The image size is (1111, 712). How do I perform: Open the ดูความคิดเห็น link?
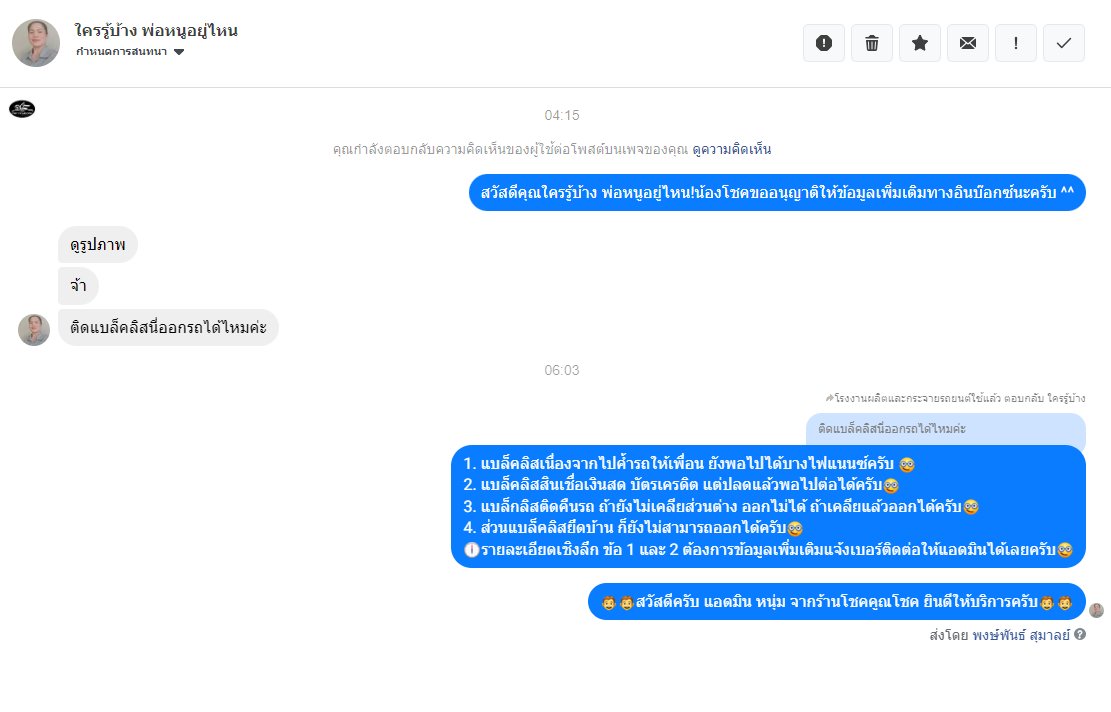731,149
